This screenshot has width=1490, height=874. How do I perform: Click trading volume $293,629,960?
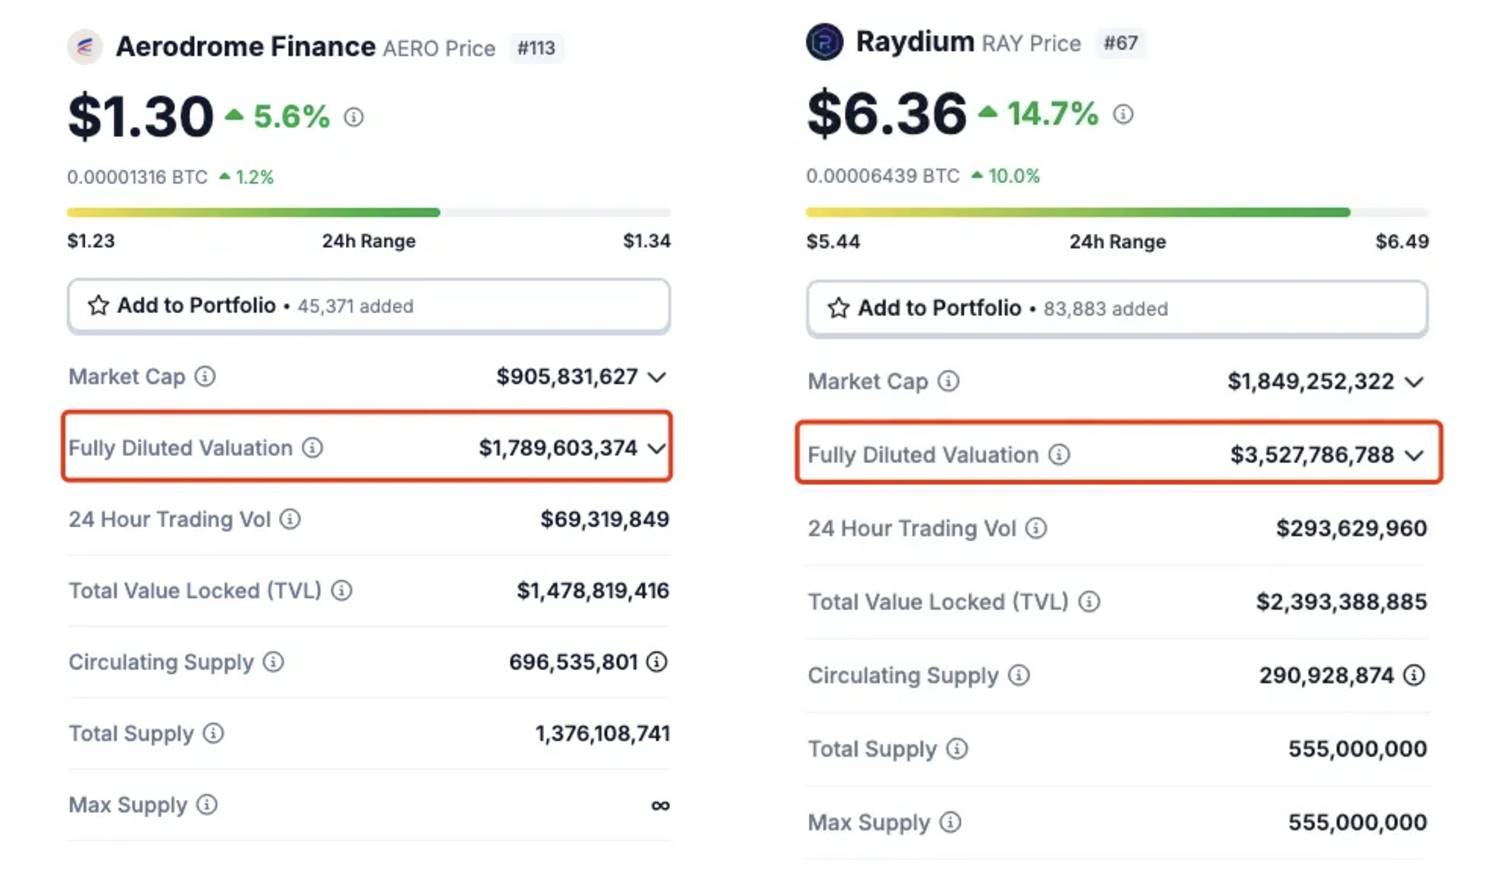point(1351,528)
